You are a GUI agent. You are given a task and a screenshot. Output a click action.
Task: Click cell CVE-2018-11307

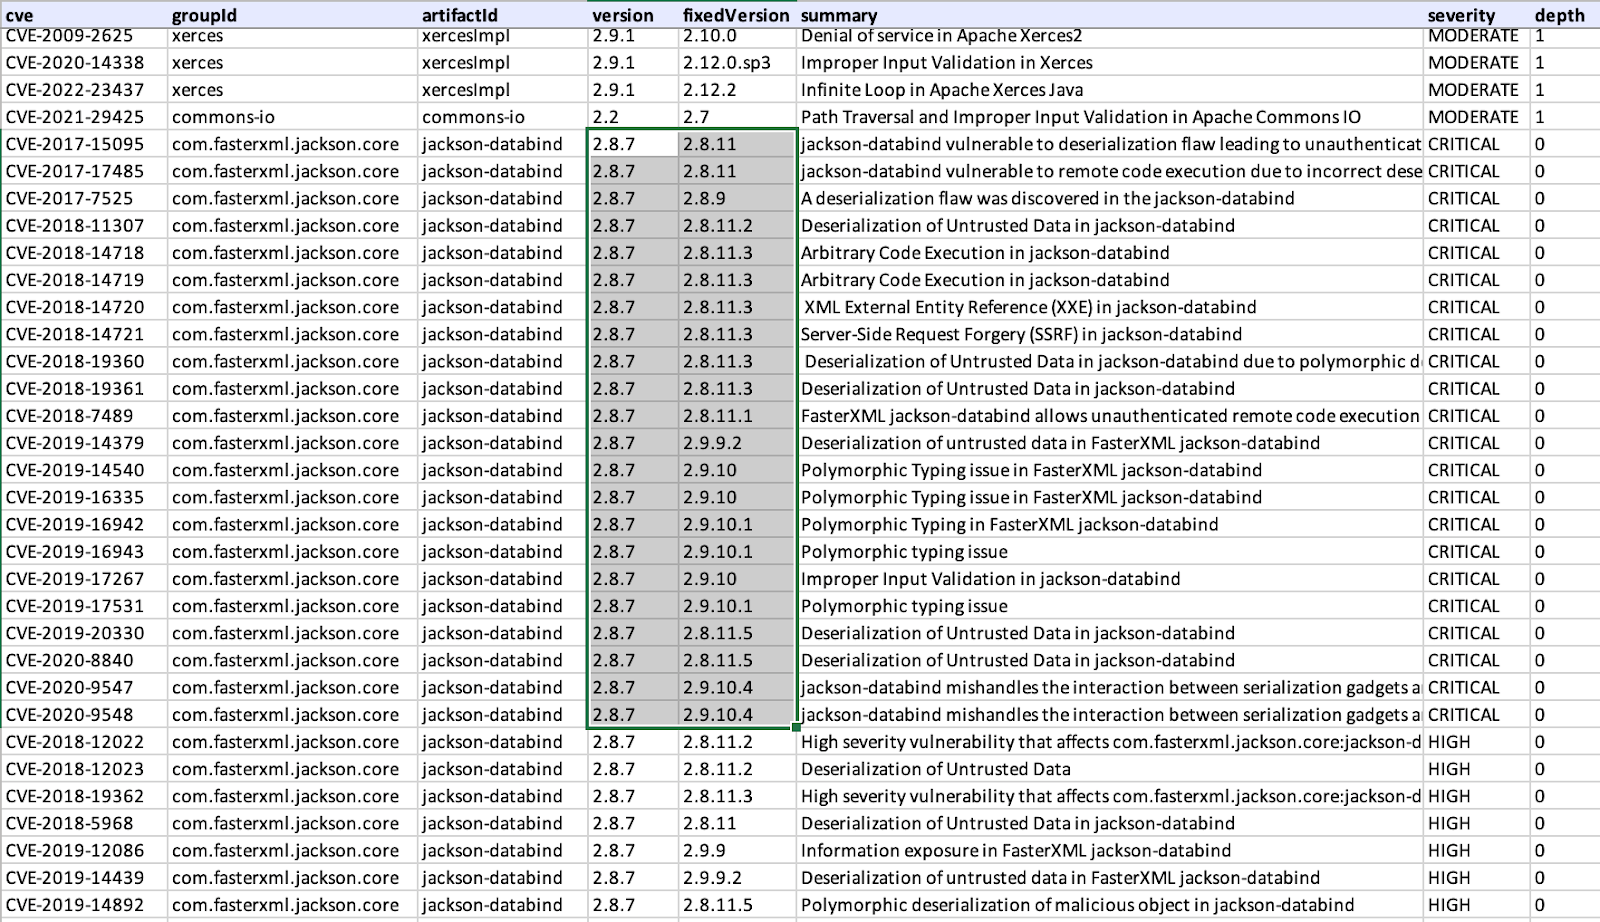tap(84, 225)
